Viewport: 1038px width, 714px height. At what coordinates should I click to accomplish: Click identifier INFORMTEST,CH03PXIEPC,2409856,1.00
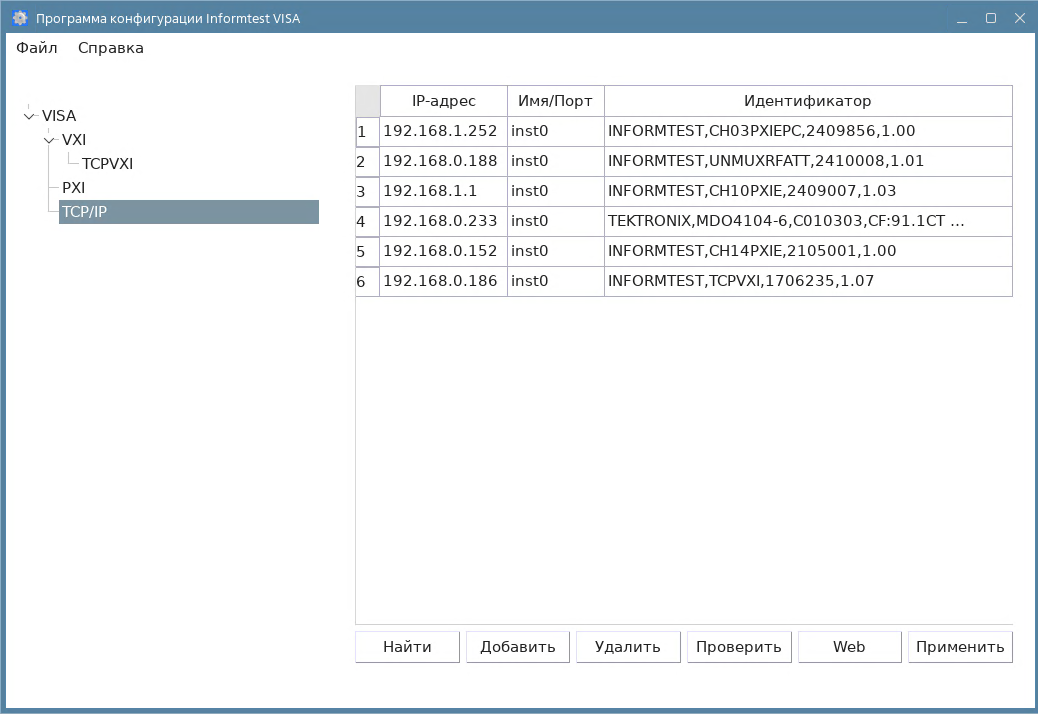[x=808, y=131]
